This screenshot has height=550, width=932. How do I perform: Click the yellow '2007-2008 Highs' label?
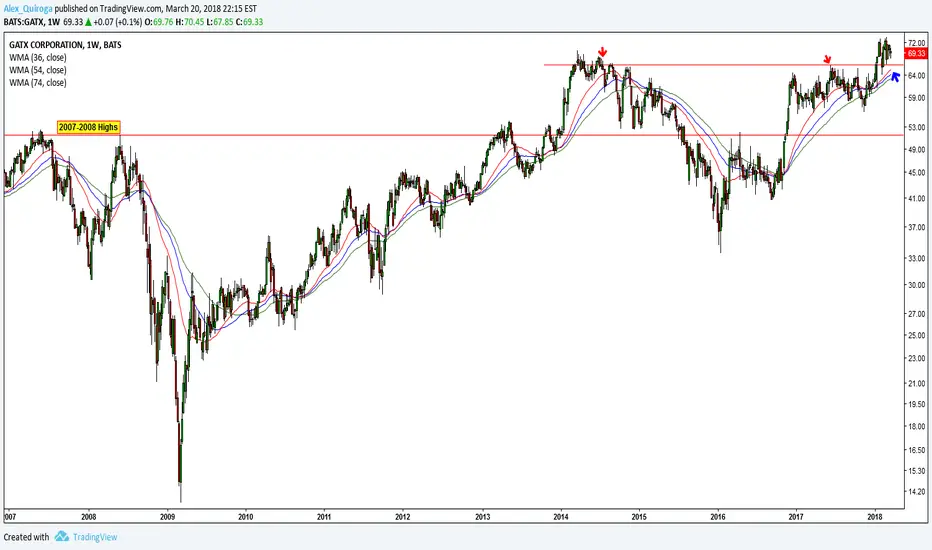tap(88, 127)
